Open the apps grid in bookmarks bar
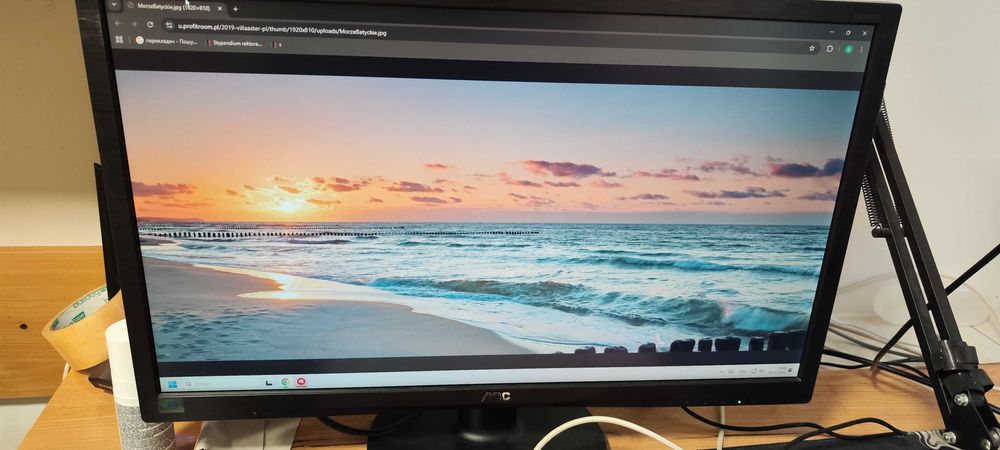 [119, 40]
